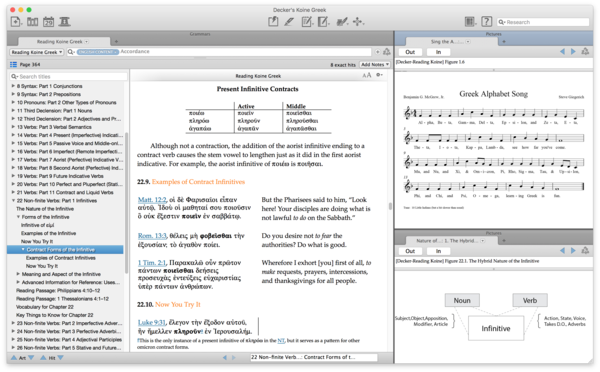Image resolution: width=600 pixels, height=372 pixels.
Task: Expand 13 Verbs: Part 3 Verbal Semantics
Action: 13,127
